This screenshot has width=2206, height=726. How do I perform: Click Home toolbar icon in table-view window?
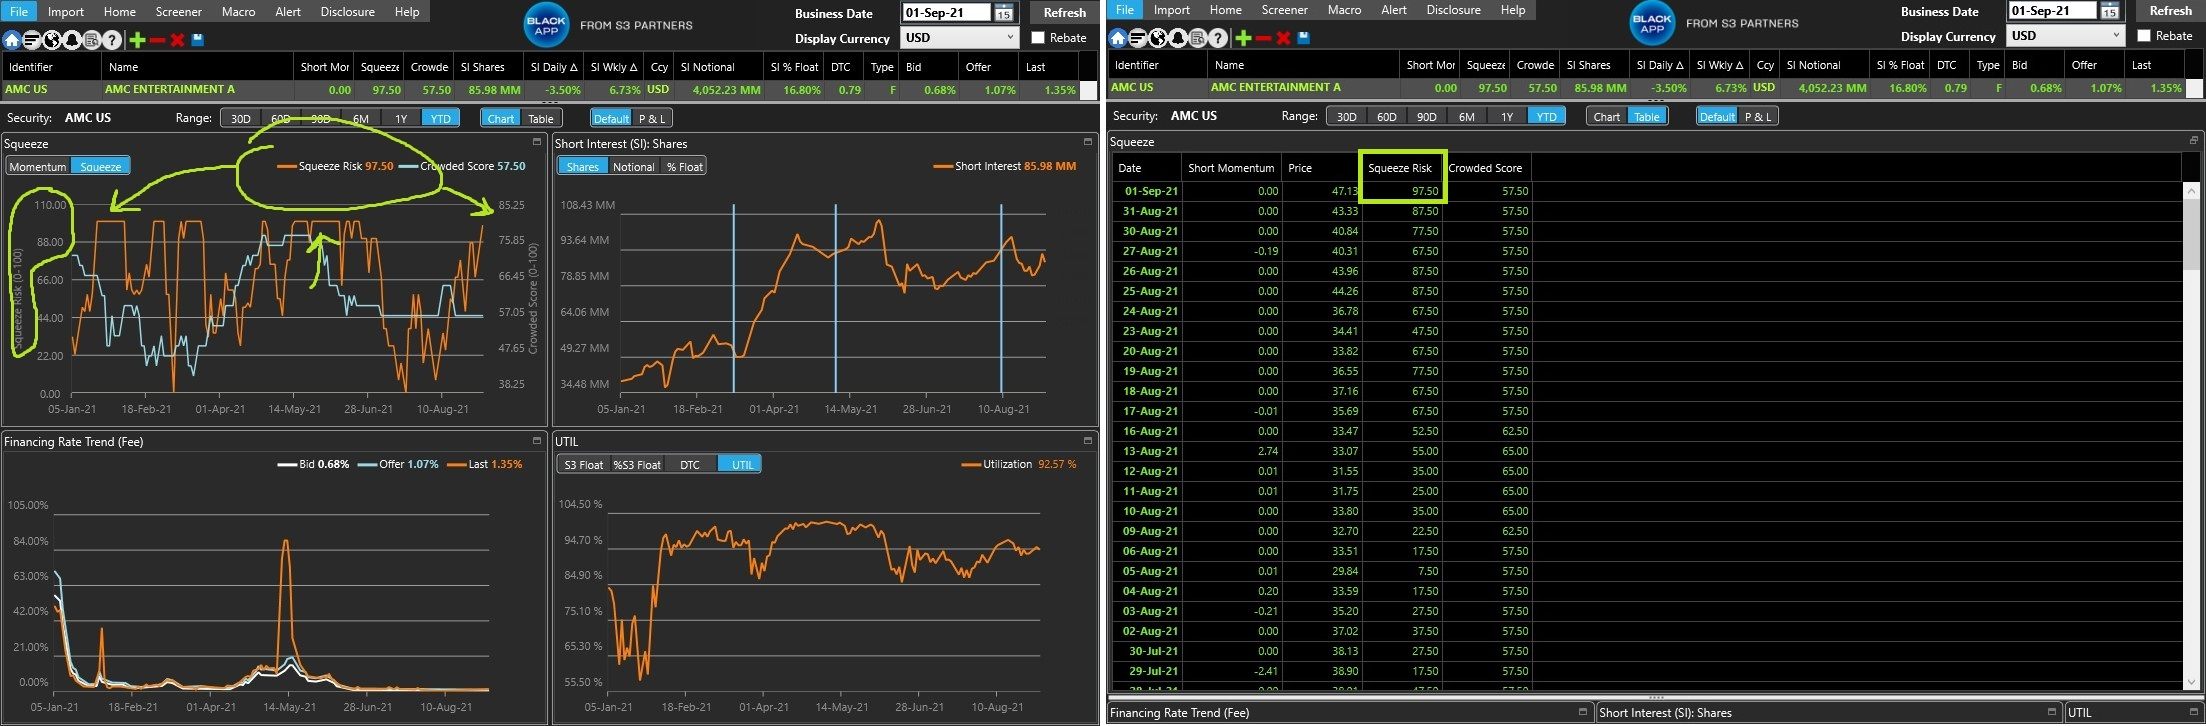tap(1117, 38)
